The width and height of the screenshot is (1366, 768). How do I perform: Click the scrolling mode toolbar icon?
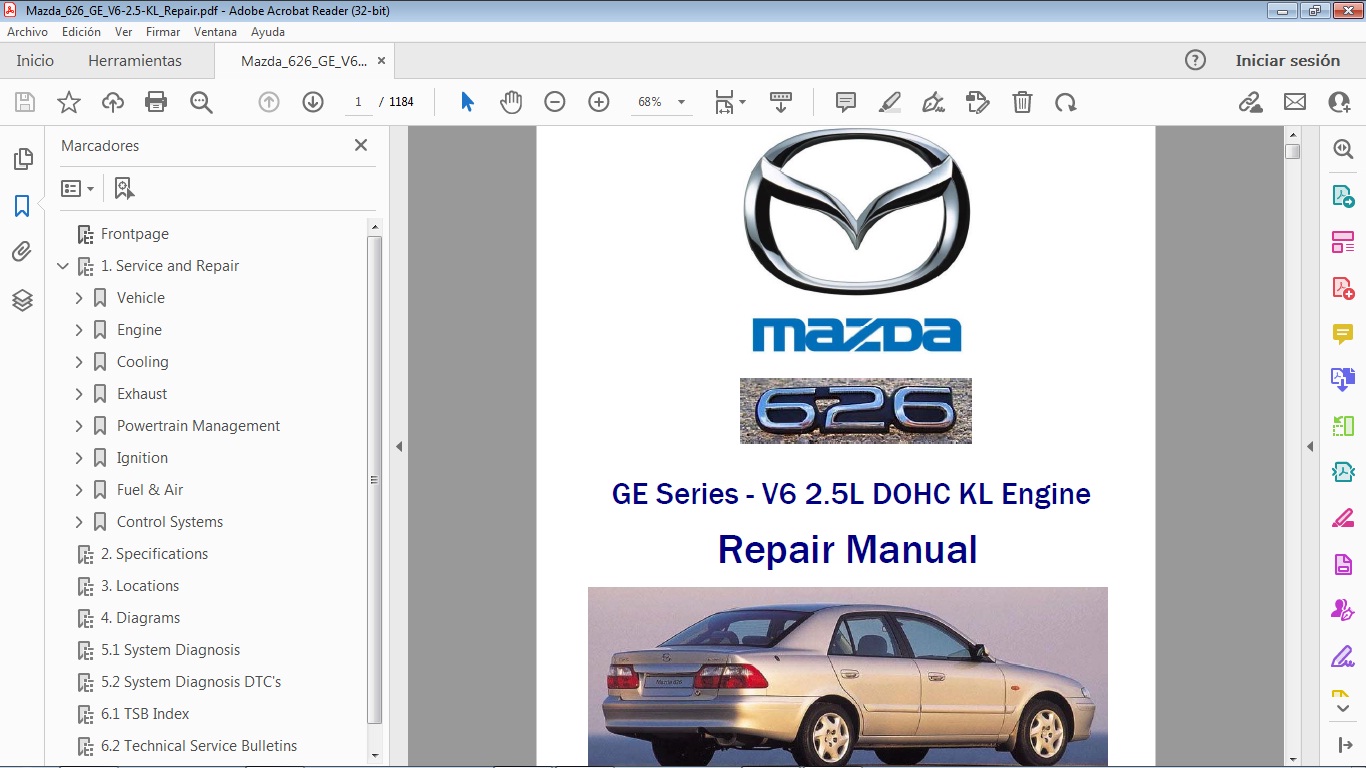781,102
